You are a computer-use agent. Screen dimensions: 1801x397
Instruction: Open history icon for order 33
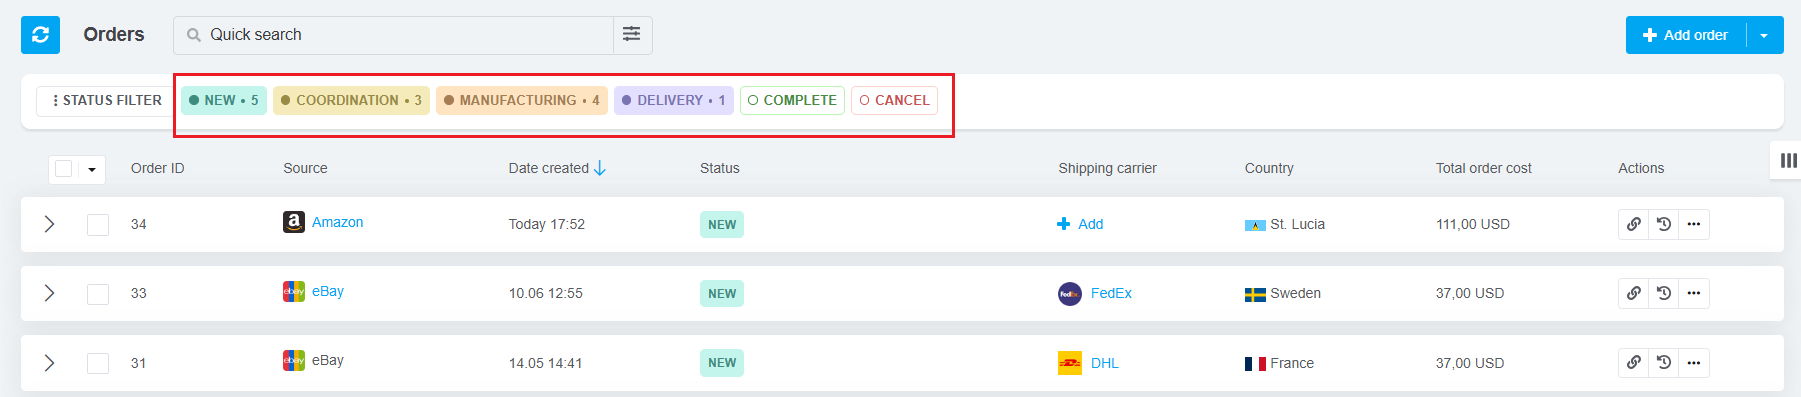point(1664,293)
